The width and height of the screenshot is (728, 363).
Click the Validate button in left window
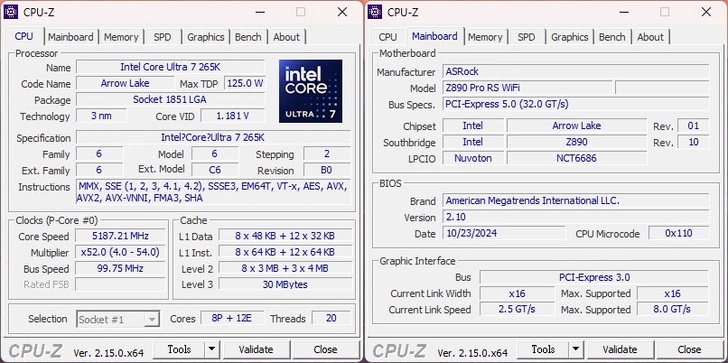point(256,349)
